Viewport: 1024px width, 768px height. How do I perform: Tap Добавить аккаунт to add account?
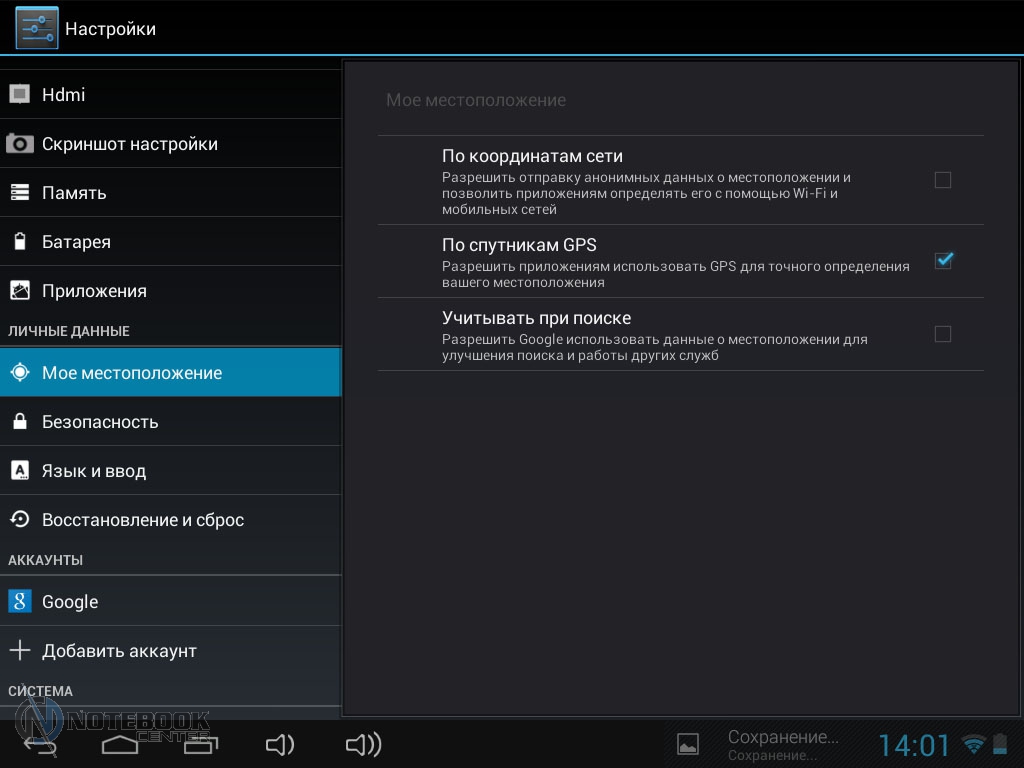[119, 651]
